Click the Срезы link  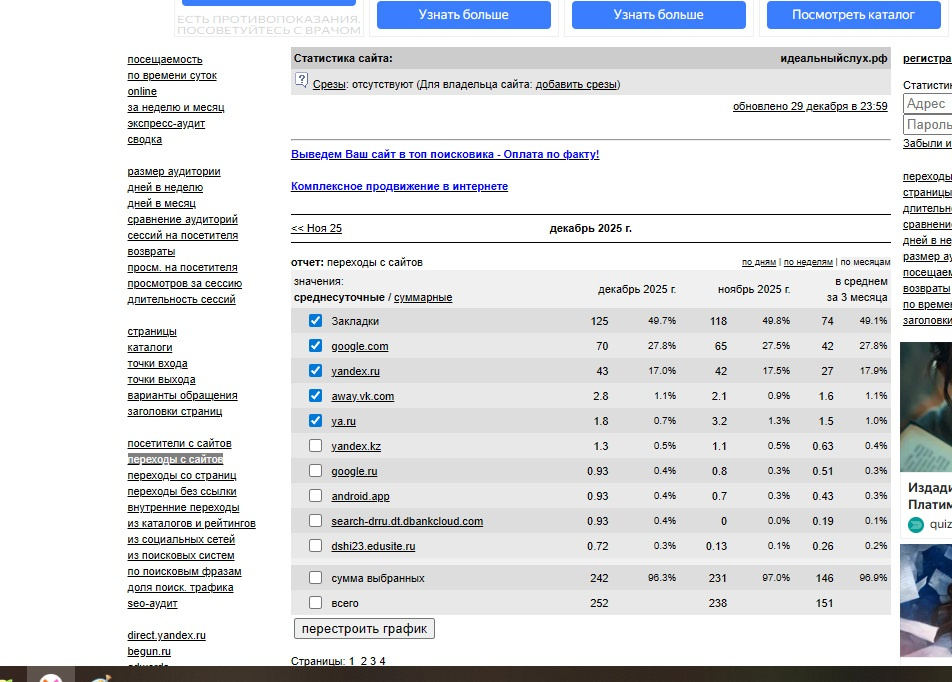click(x=329, y=84)
